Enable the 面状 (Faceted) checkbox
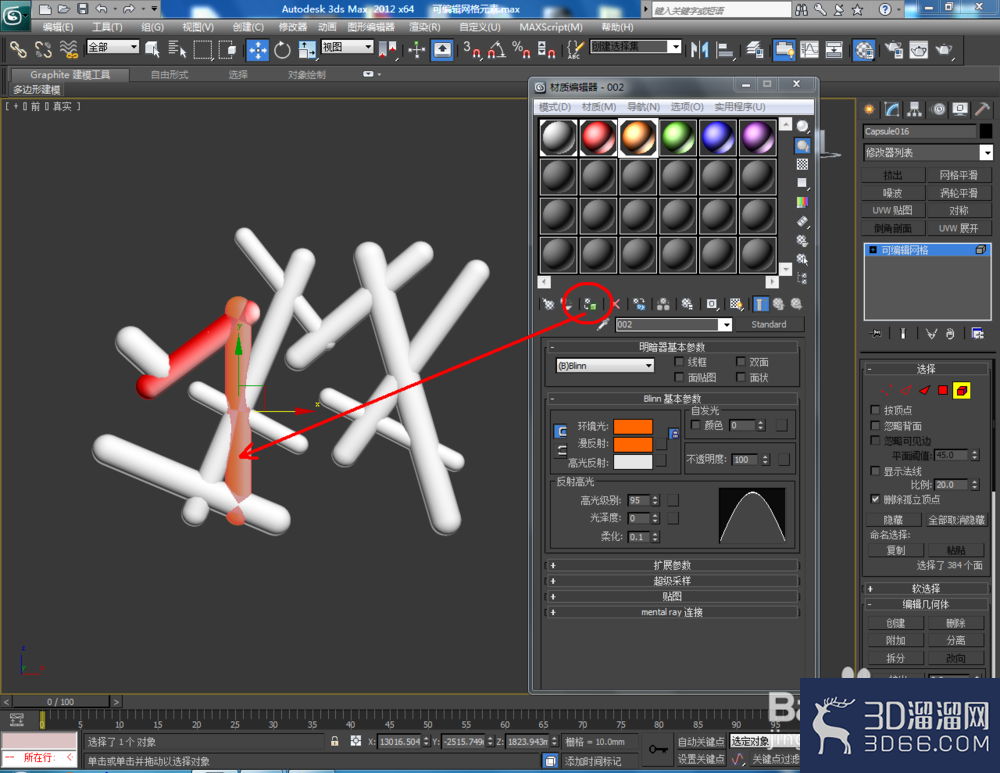Image resolution: width=1000 pixels, height=773 pixels. tap(740, 377)
